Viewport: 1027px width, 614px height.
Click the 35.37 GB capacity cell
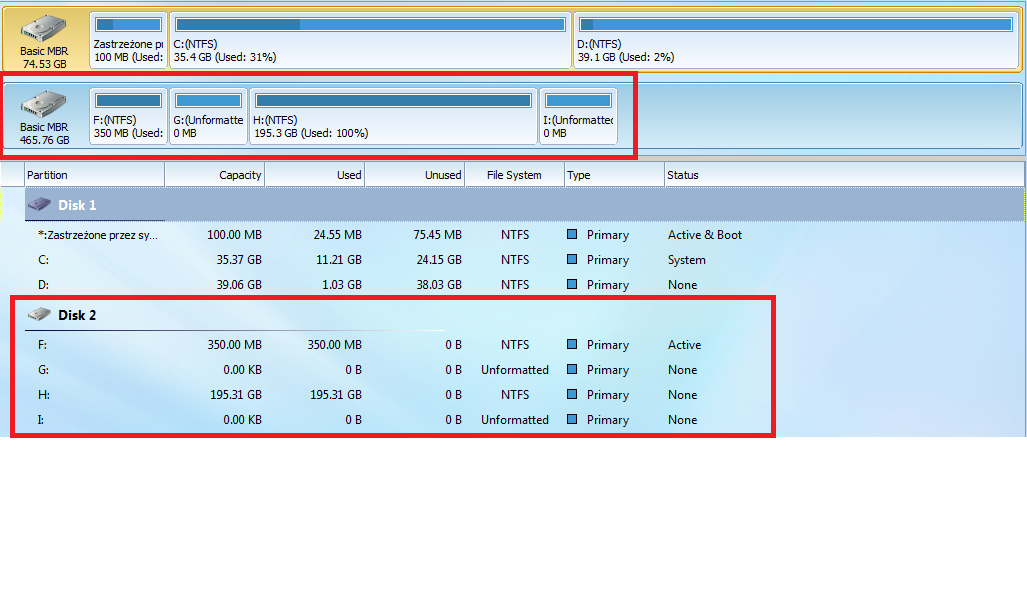(239, 259)
